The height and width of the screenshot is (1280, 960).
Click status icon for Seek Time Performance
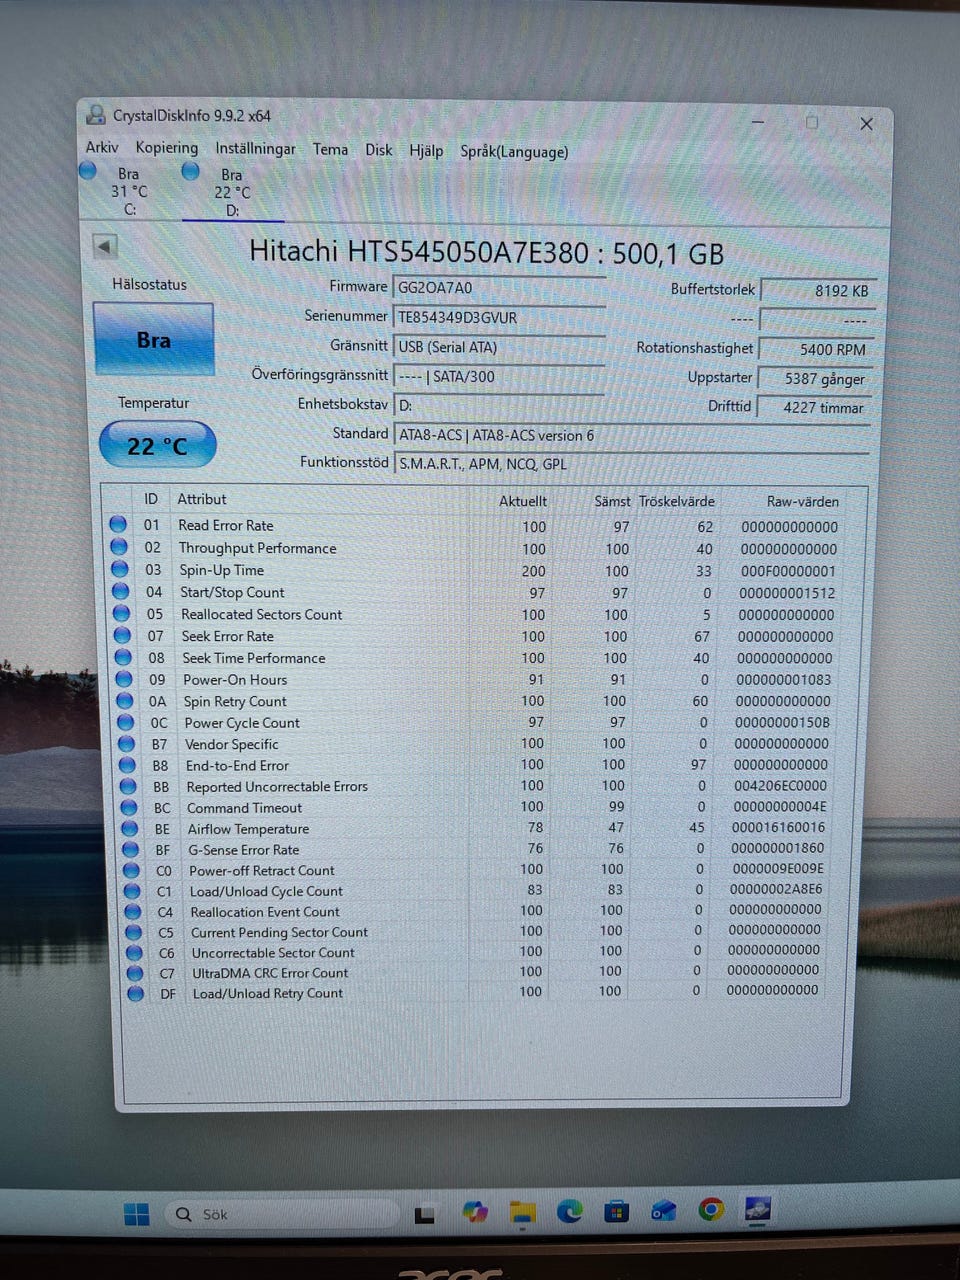[123, 657]
